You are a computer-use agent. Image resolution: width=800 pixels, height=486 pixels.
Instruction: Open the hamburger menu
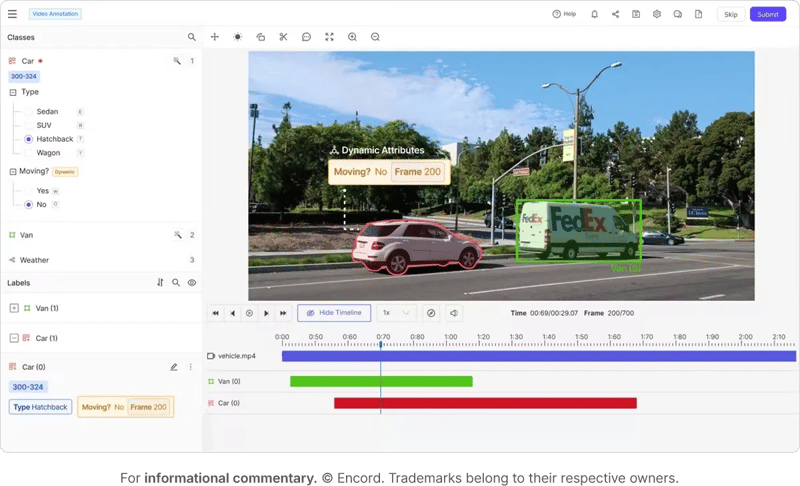point(12,14)
